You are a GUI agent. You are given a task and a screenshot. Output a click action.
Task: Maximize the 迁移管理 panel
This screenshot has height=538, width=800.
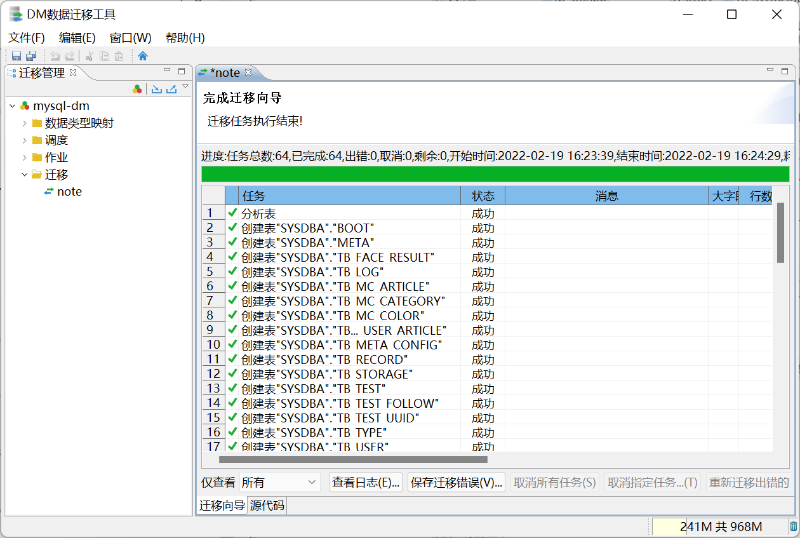[x=182, y=71]
